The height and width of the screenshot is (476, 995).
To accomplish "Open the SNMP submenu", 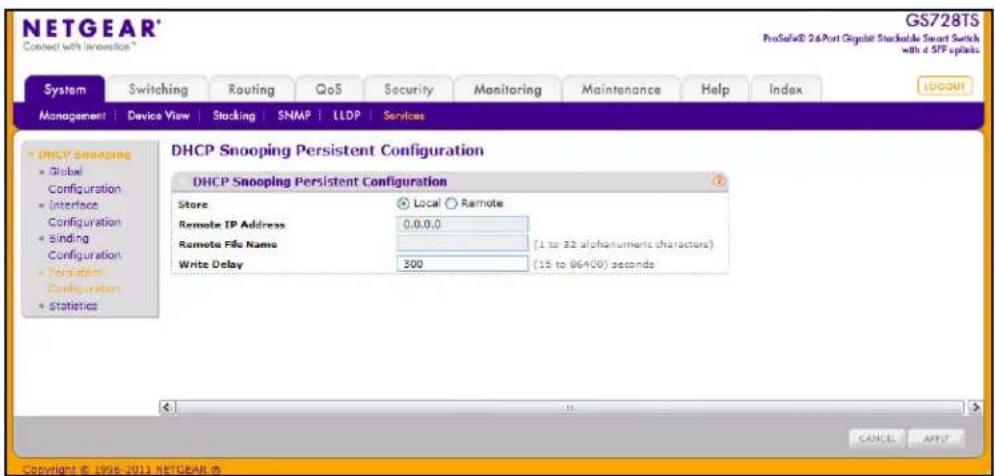I will 293,116.
